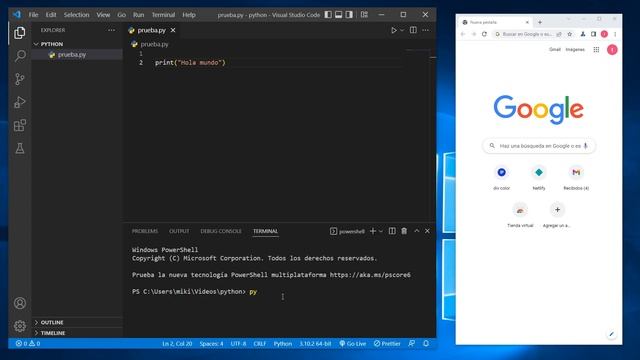Select the prueba.py editor tab
Viewport: 640px width, 360px height.
[x=151, y=30]
